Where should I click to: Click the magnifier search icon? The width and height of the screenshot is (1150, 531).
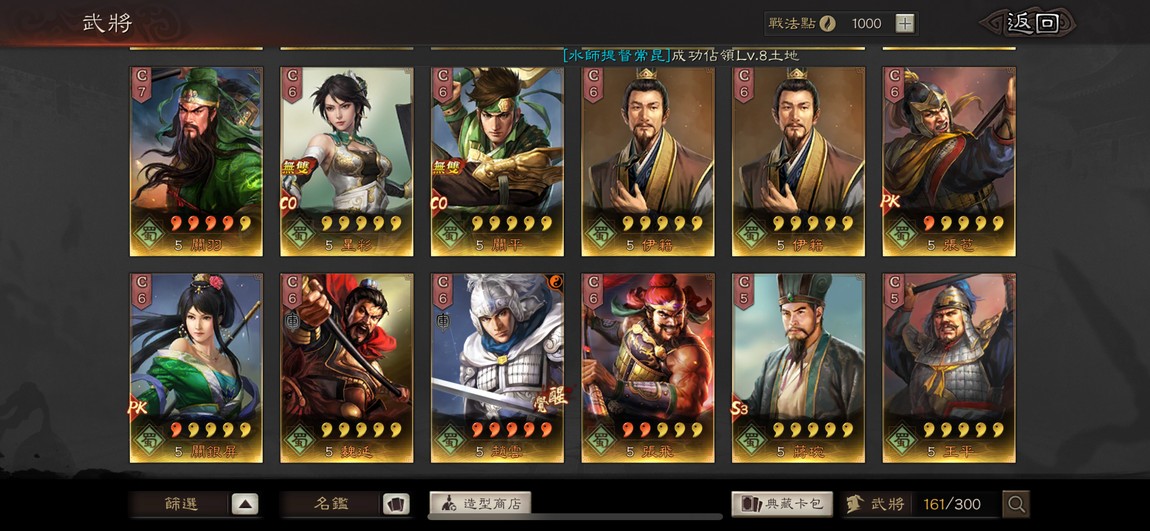(1016, 504)
